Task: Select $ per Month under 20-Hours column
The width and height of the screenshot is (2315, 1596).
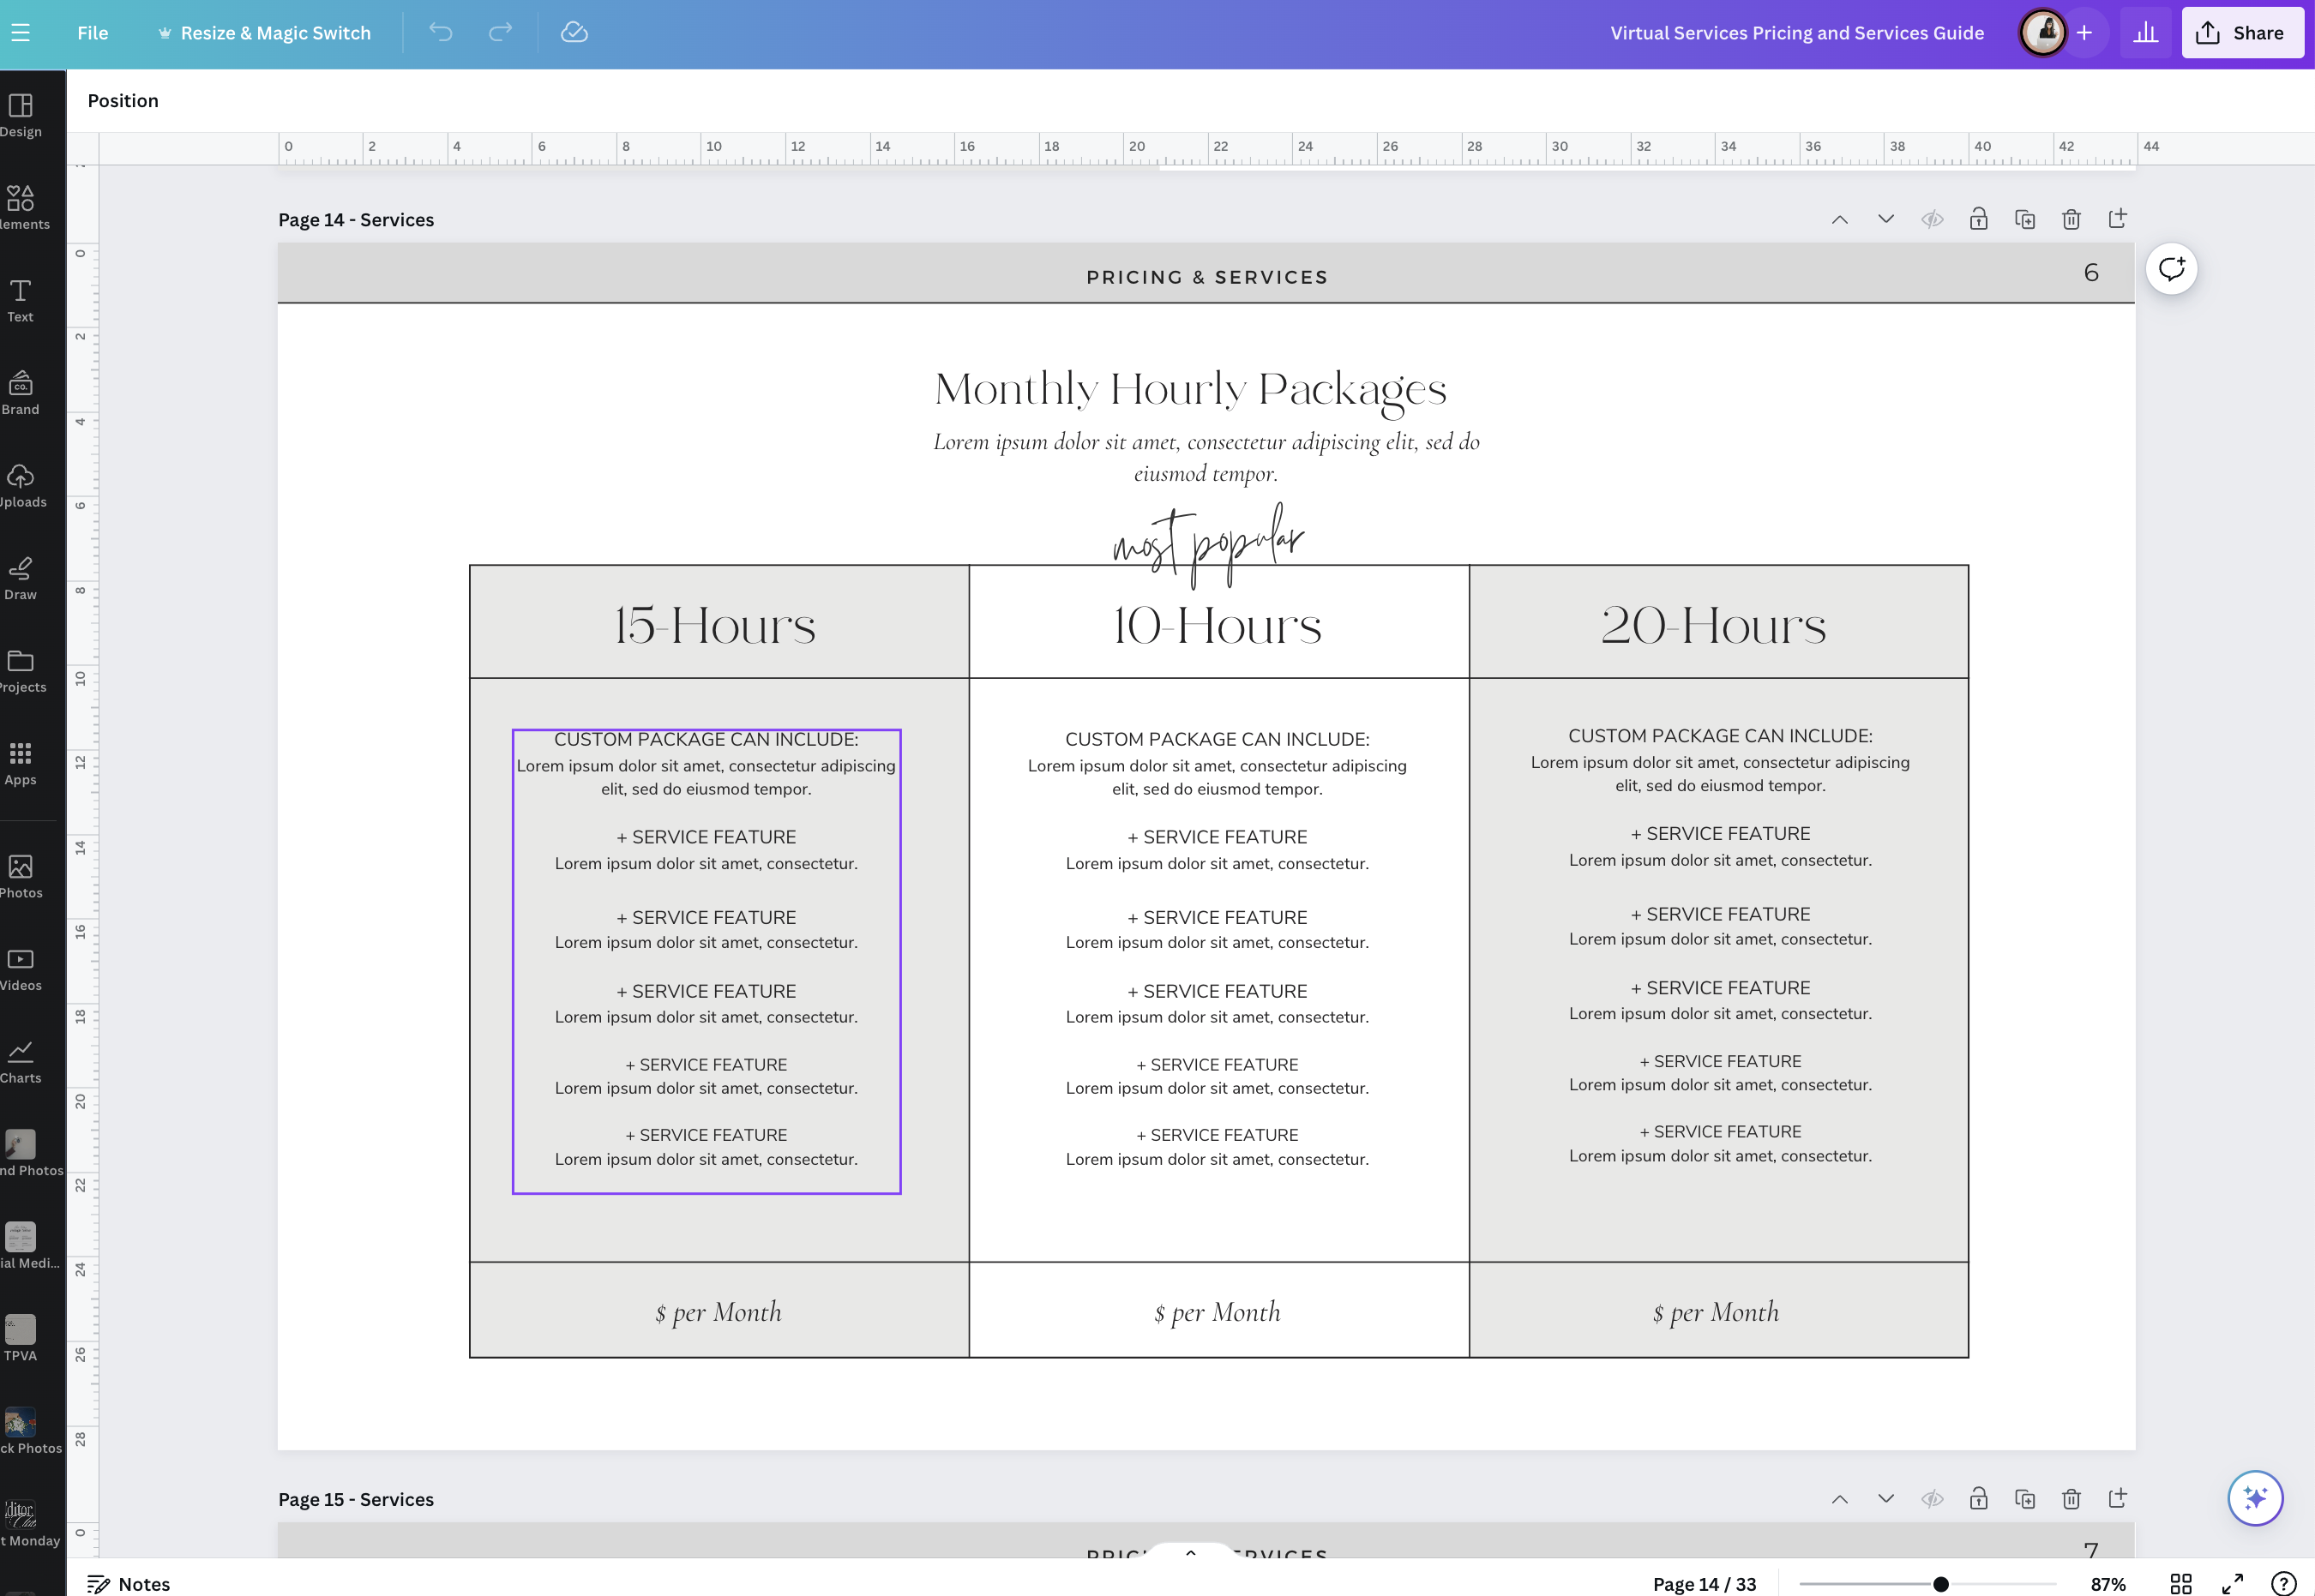Action: click(x=1716, y=1312)
